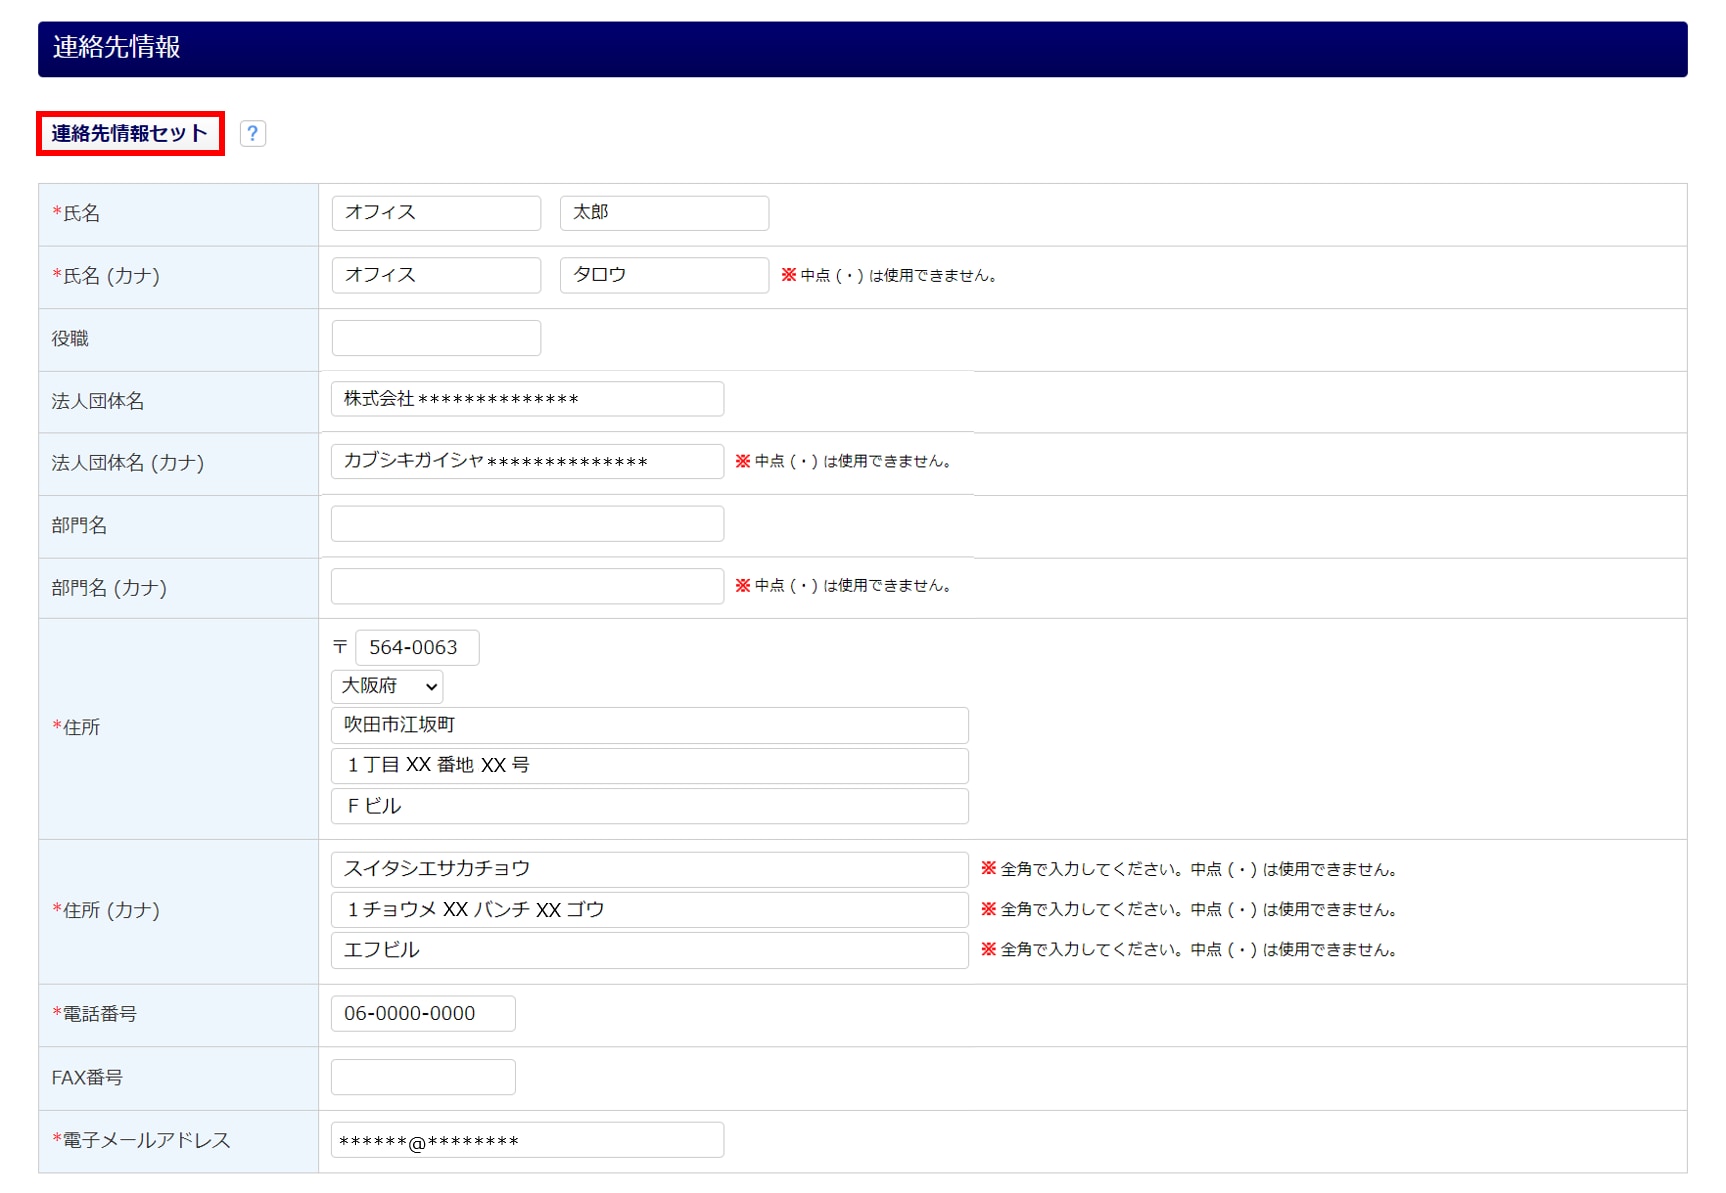Click the 中点 warning note beside タロウ
This screenshot has width=1726, height=1193.
[889, 275]
